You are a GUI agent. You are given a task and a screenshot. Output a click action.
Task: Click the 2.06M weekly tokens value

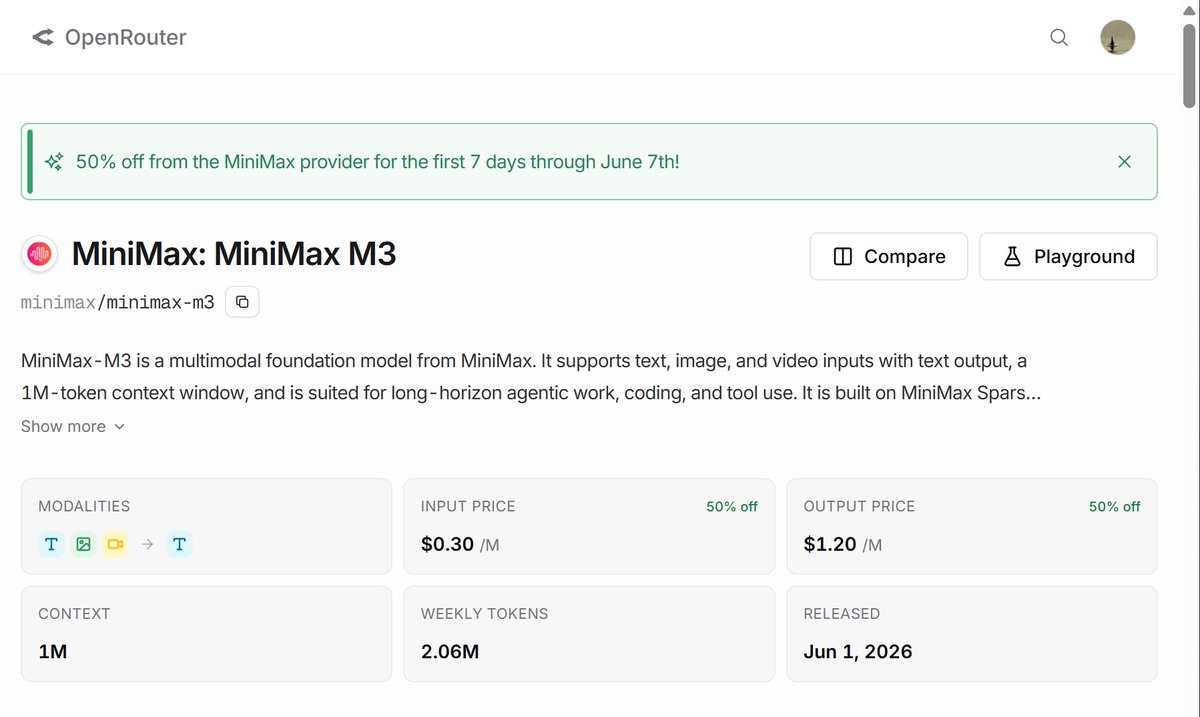pyautogui.click(x=450, y=651)
